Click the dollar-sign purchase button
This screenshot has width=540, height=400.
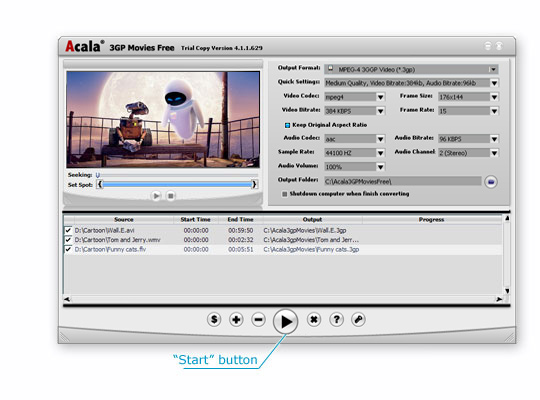click(214, 320)
